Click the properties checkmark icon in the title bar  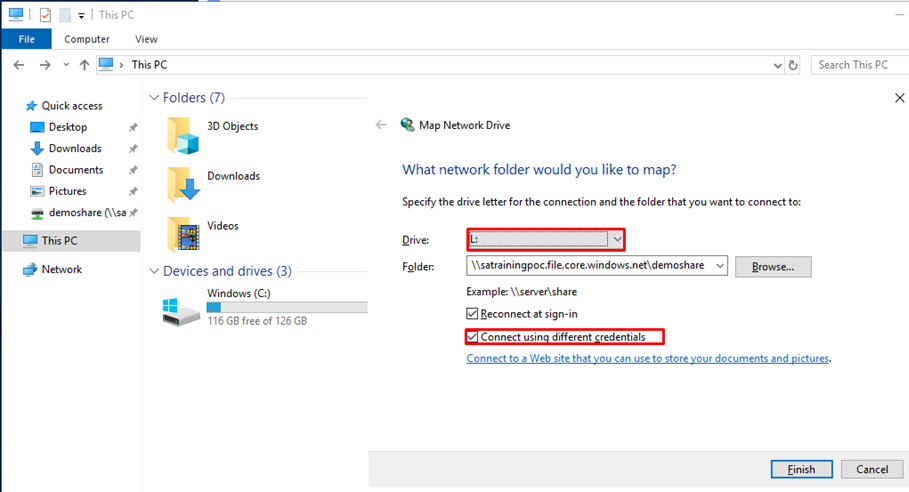click(x=45, y=15)
